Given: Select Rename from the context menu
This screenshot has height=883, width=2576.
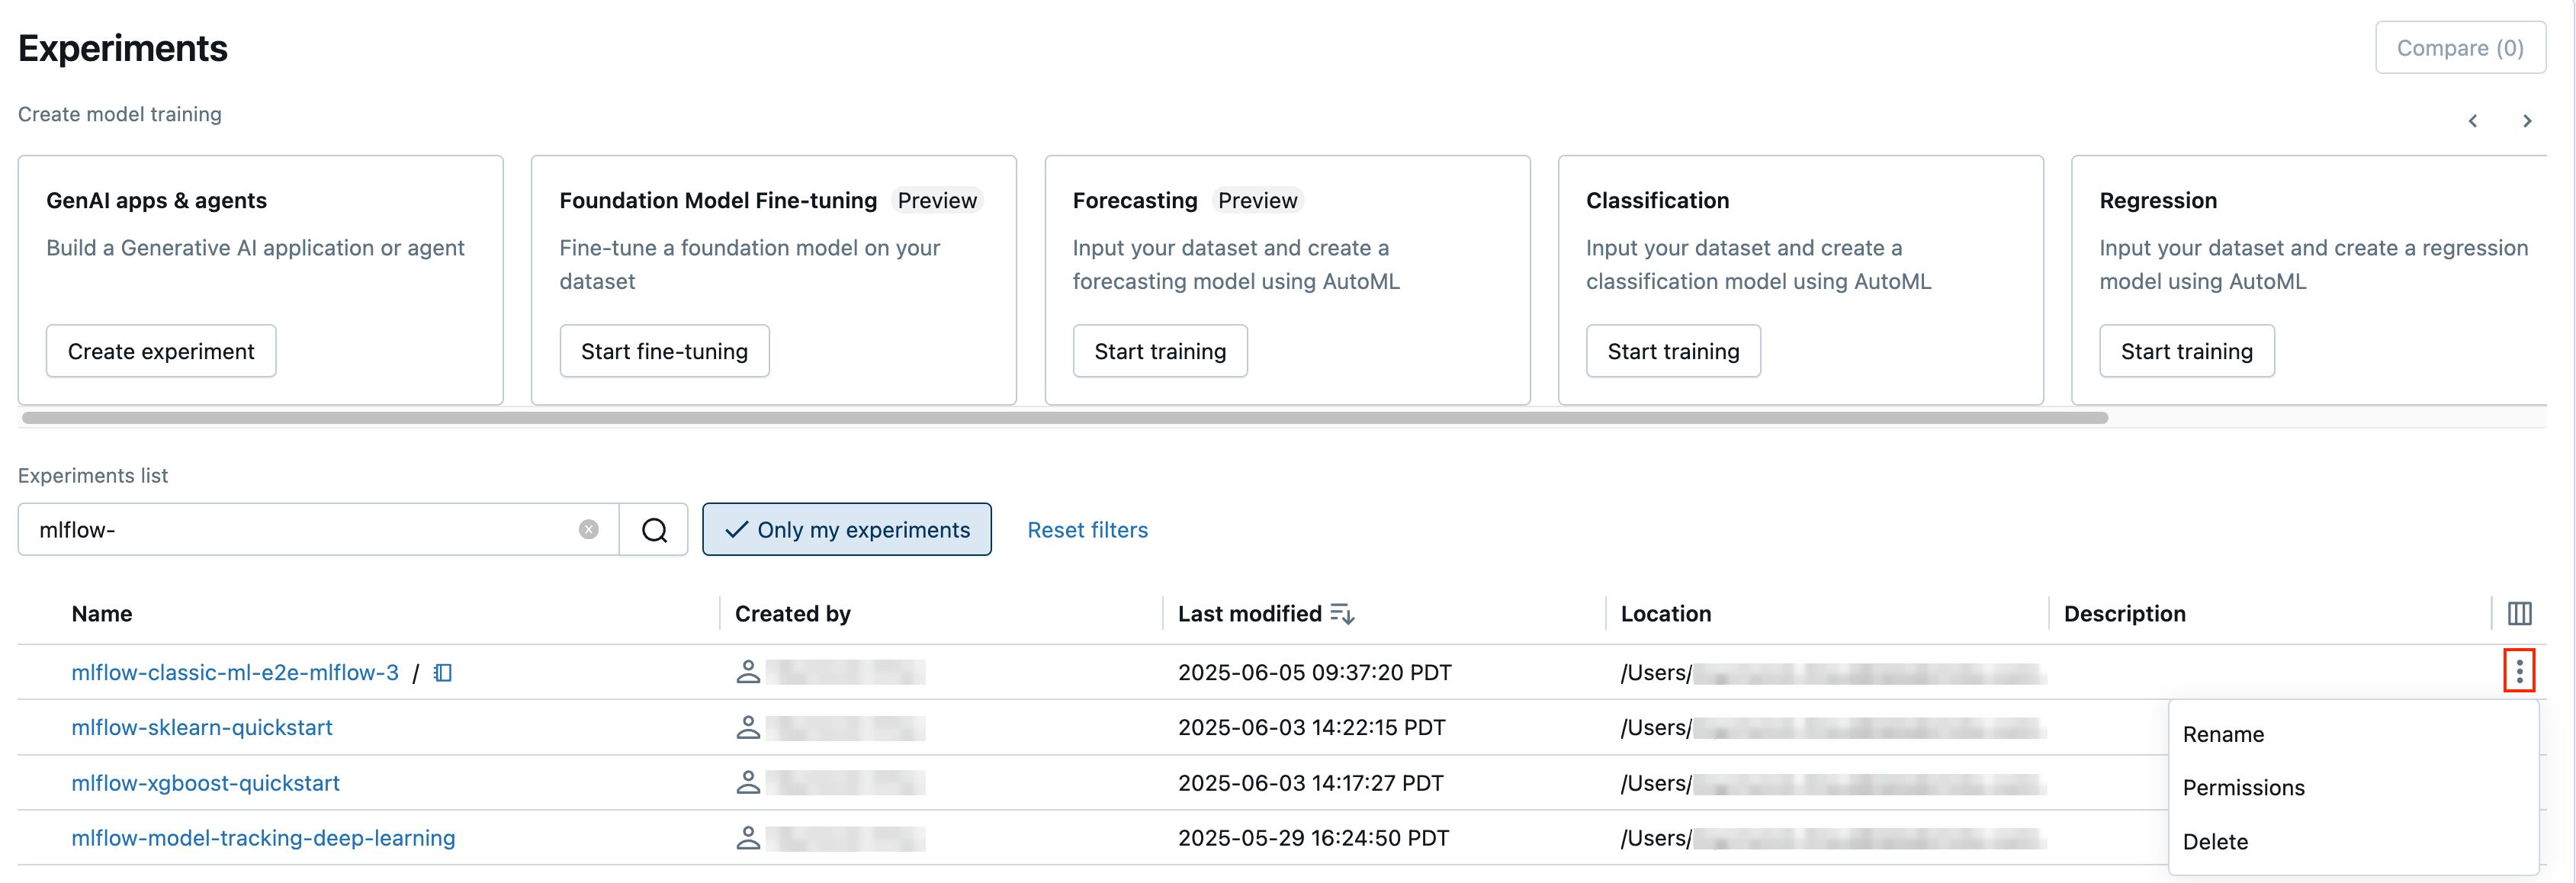Looking at the screenshot, I should tap(2223, 734).
